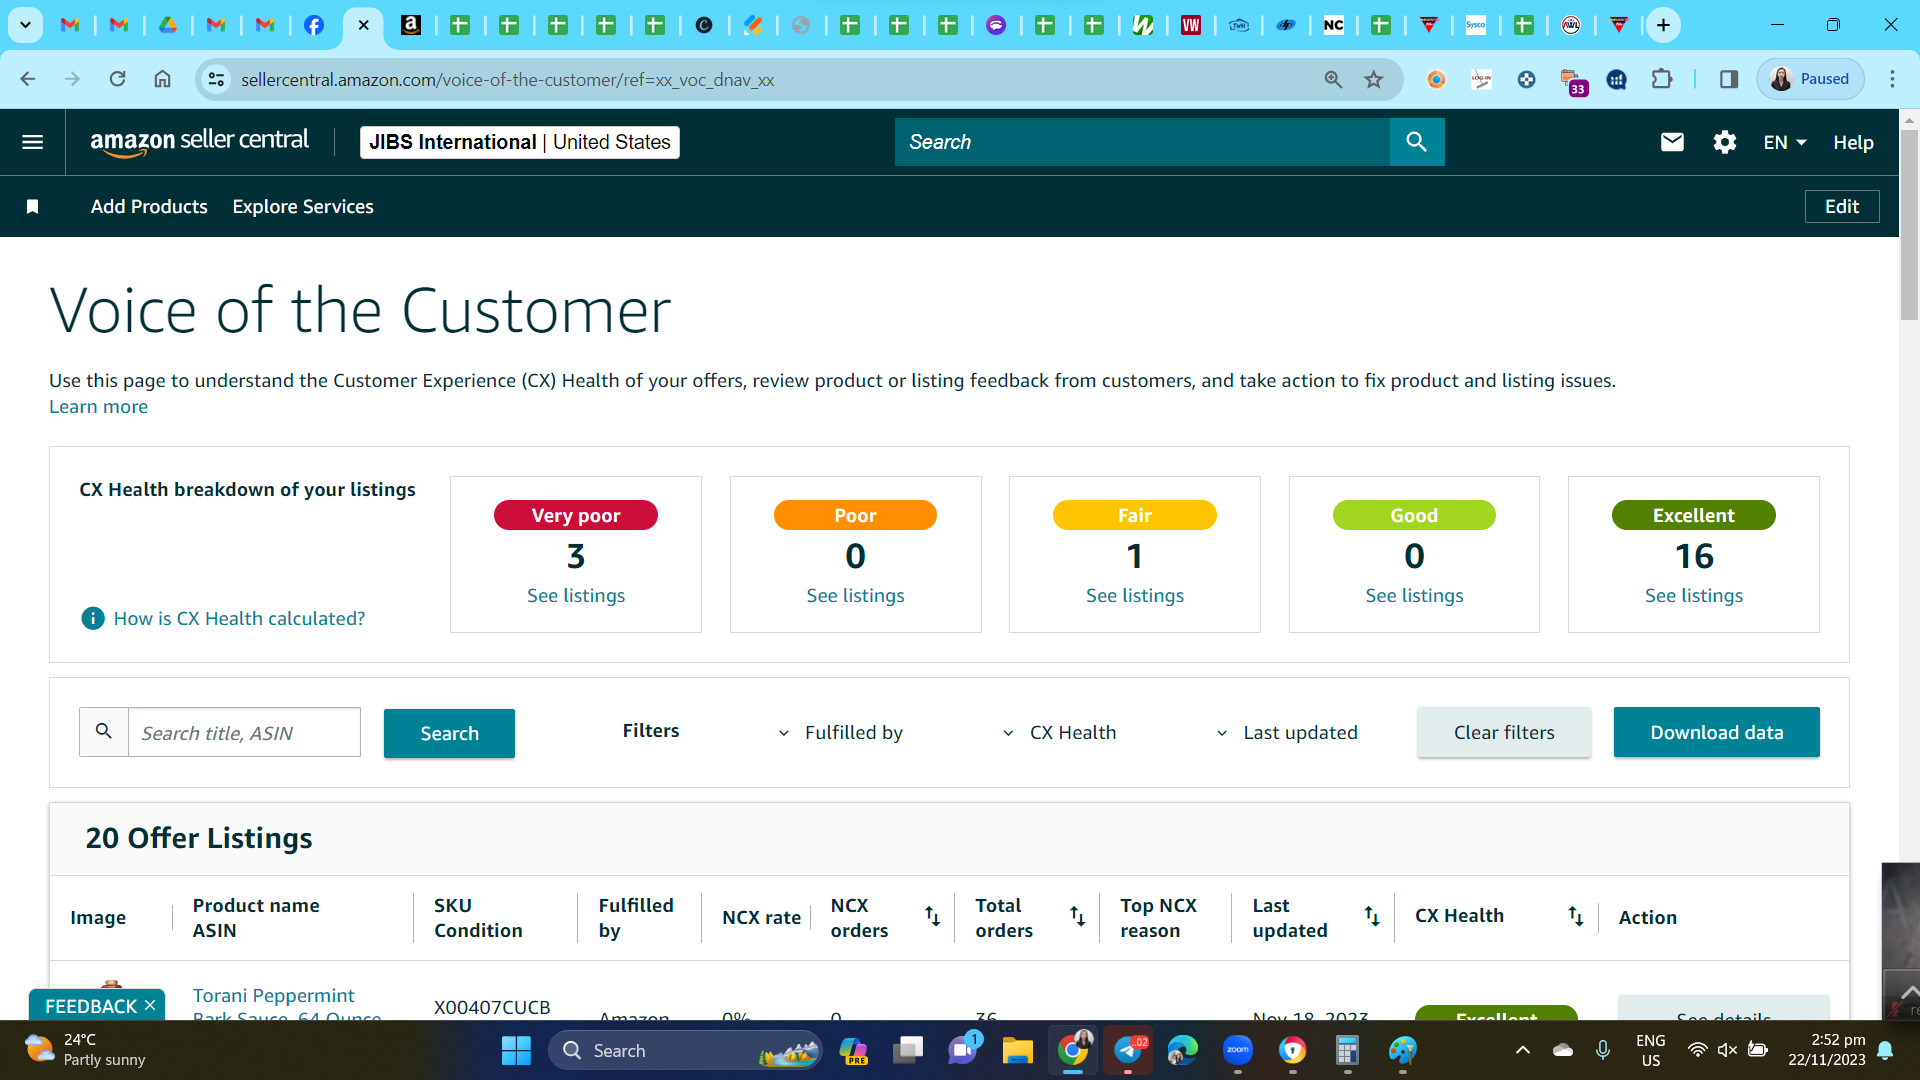The image size is (1920, 1080).
Task: See listings under Very poor
Action: 576,596
